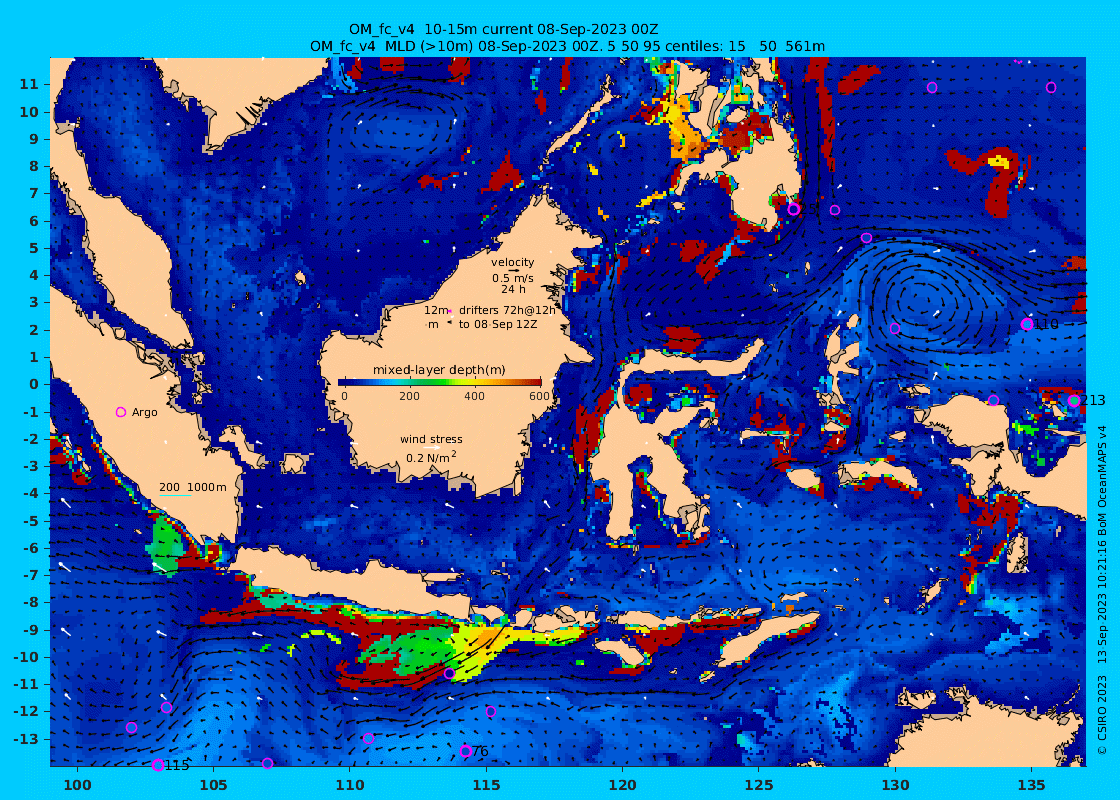Click longitude axis label 100
Screen dimensions: 1120x800
[x=77, y=785]
